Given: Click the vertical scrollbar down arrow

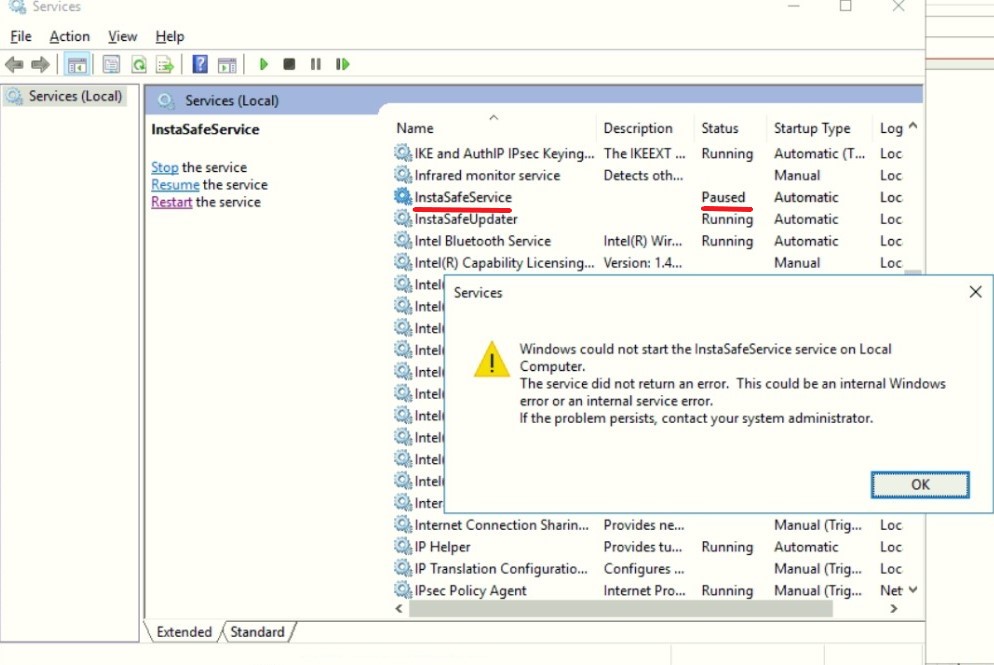Looking at the screenshot, I should point(913,590).
